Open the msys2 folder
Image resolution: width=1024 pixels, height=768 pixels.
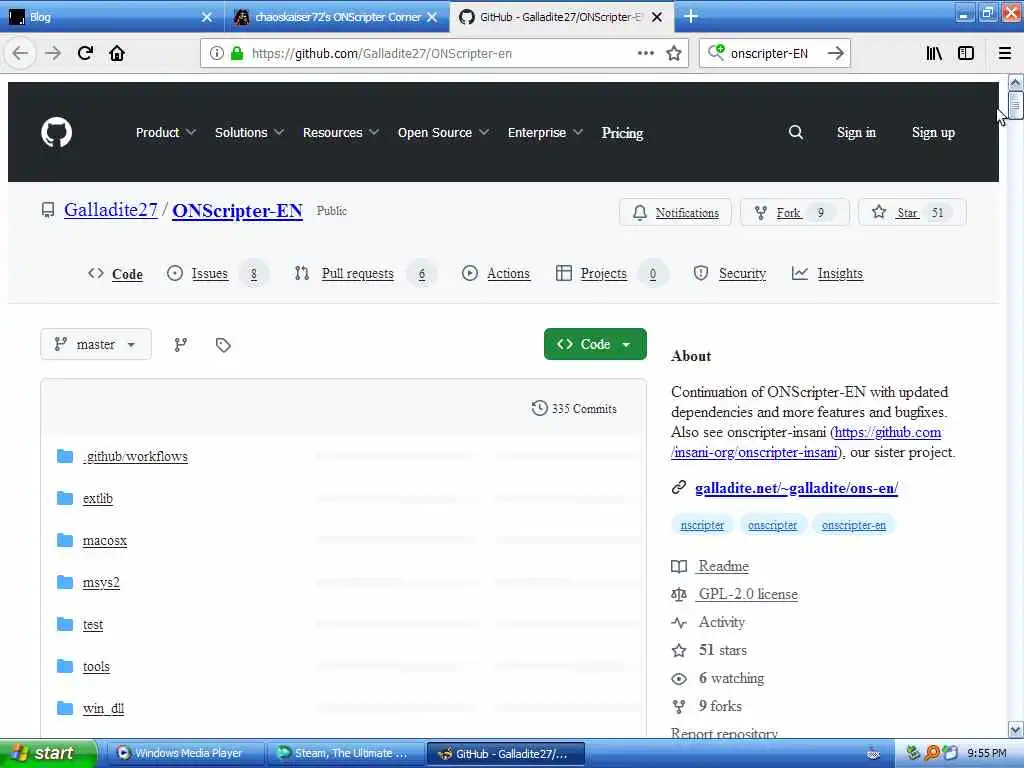pos(101,583)
